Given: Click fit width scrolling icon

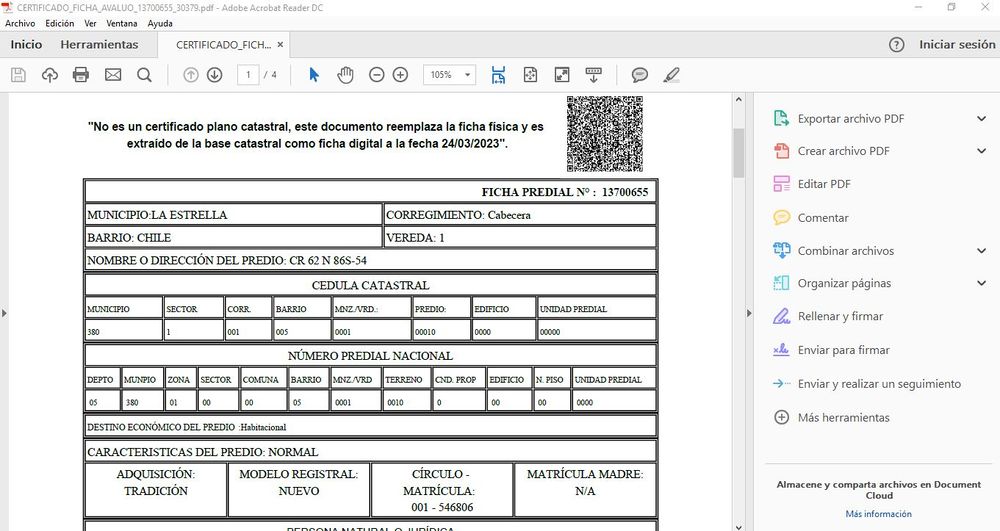Looking at the screenshot, I should [x=498, y=75].
